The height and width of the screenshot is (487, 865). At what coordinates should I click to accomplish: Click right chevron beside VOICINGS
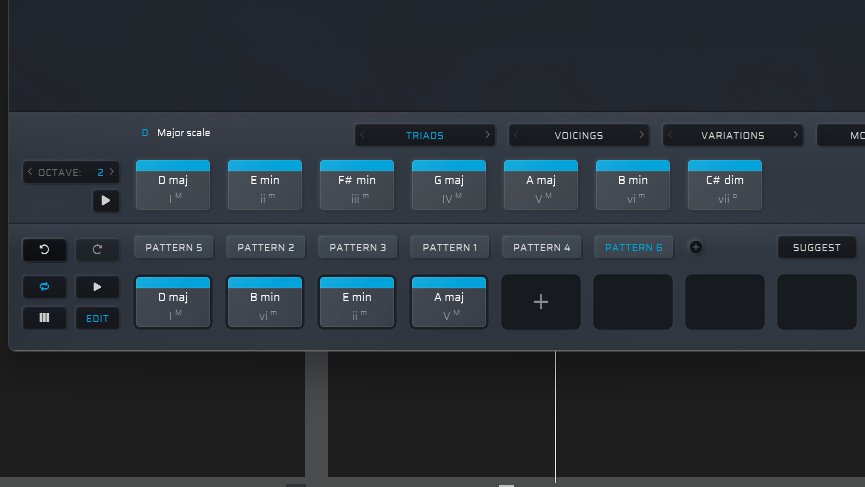click(x=641, y=135)
